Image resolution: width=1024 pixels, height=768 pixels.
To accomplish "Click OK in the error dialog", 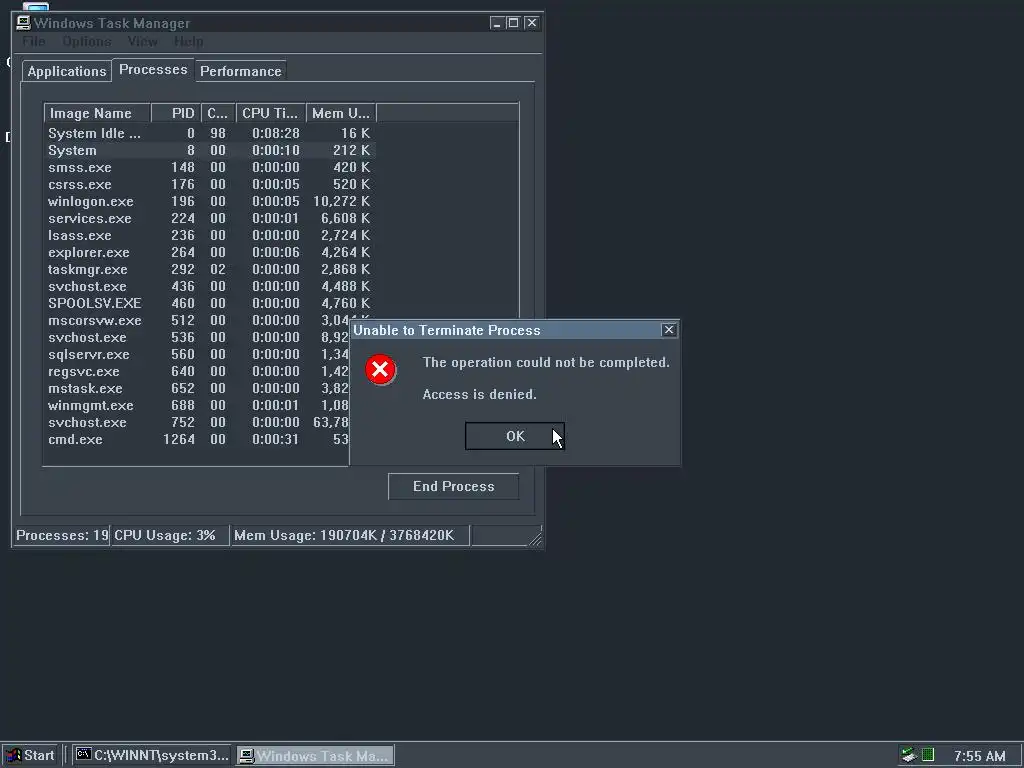I will 515,436.
